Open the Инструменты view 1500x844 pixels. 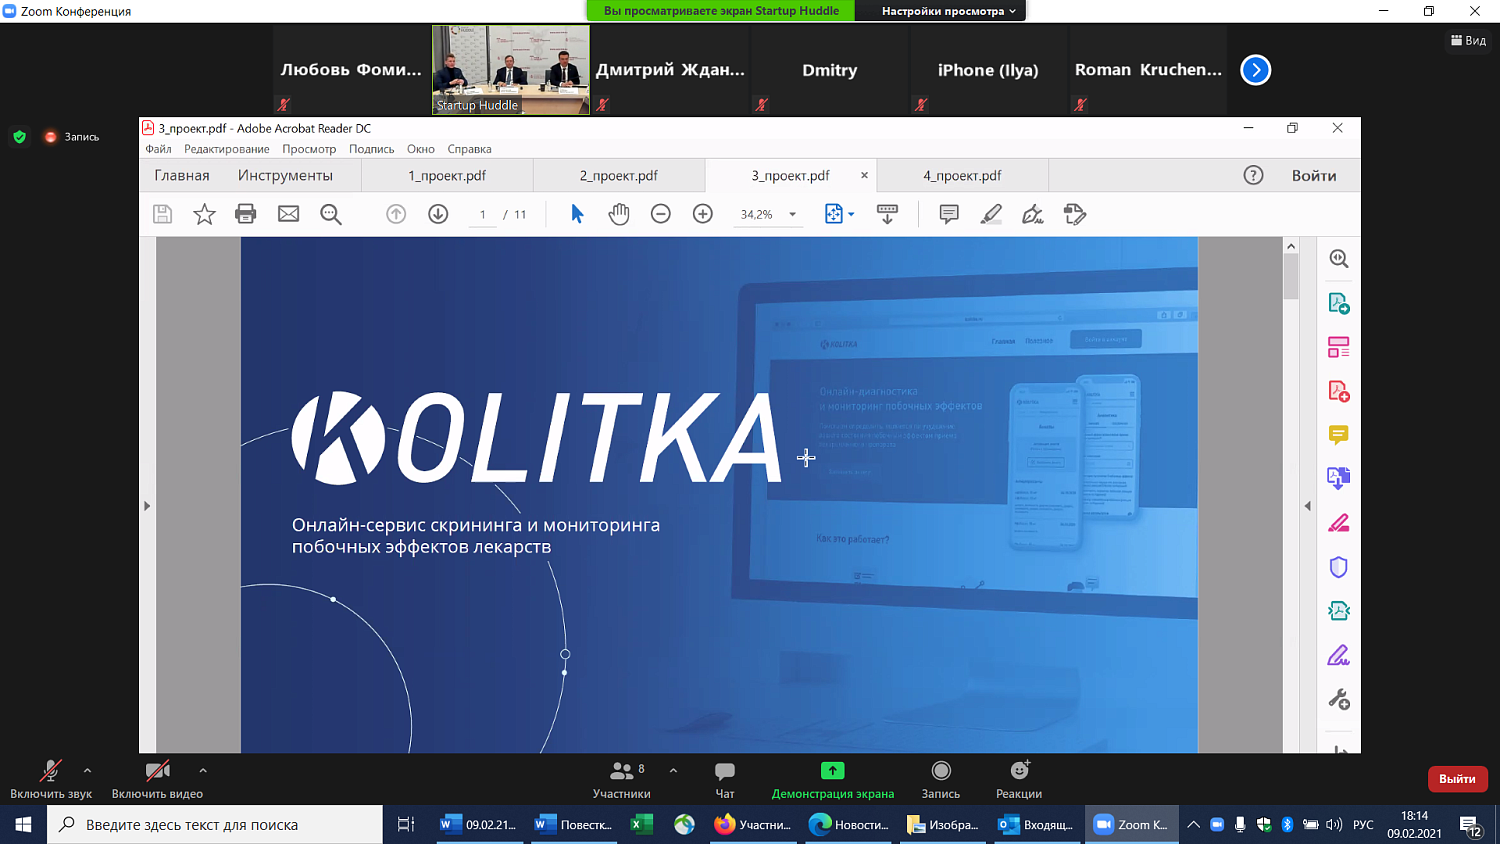click(x=285, y=175)
